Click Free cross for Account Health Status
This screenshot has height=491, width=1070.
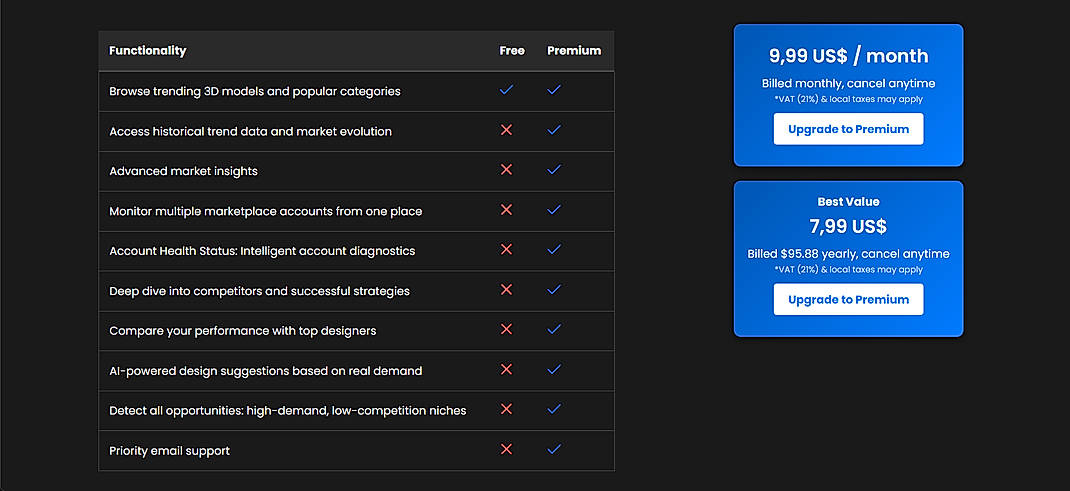coord(506,250)
